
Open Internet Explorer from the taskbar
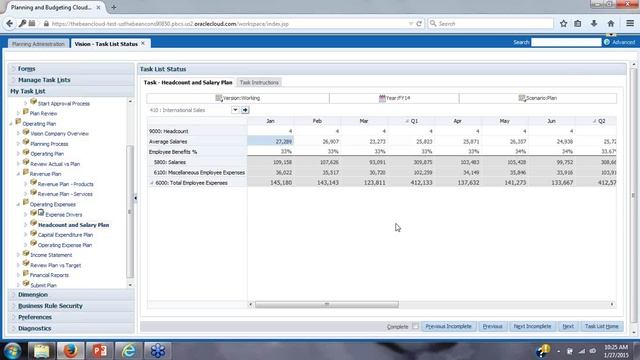129,351
